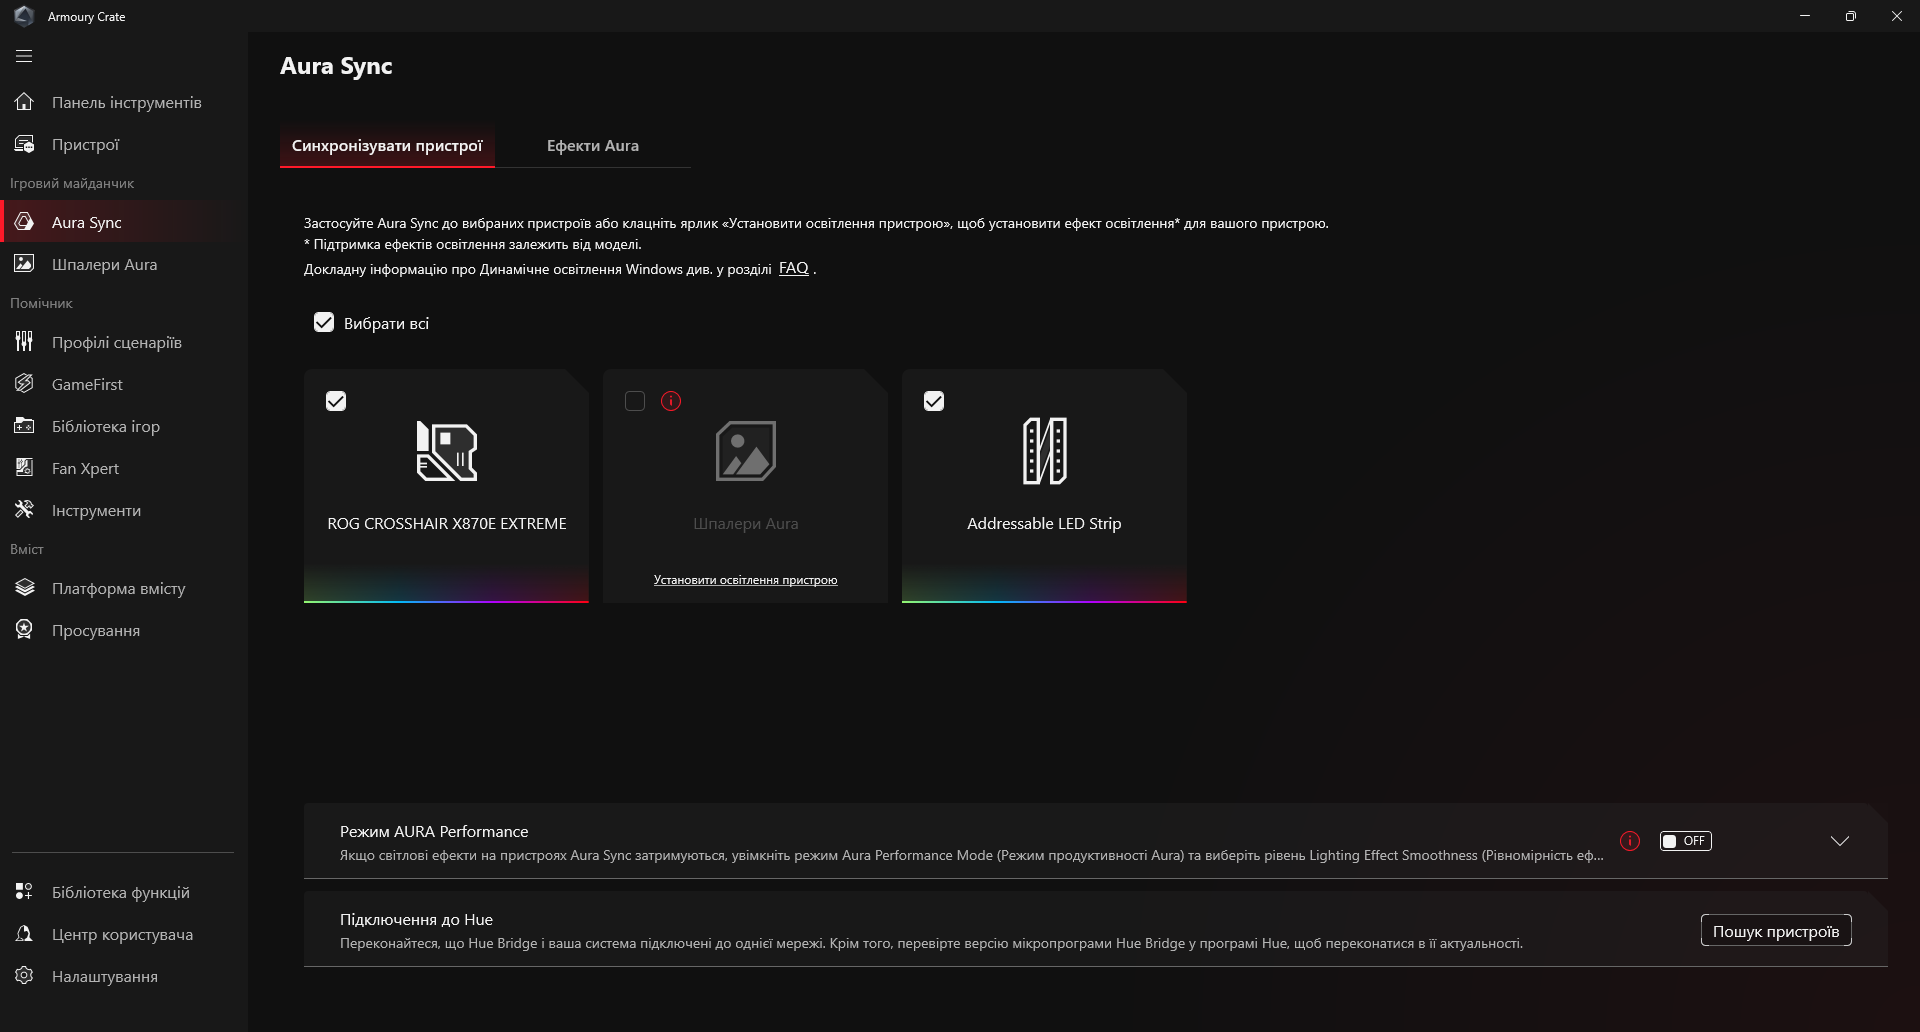Click the Платформа вмісту layers icon
Image resolution: width=1920 pixels, height=1032 pixels.
pos(24,588)
